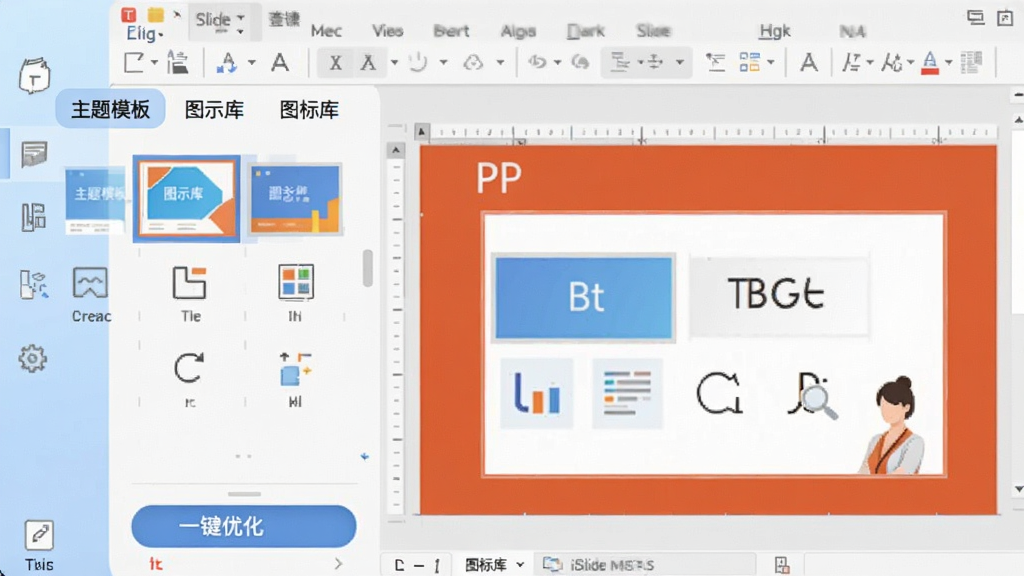This screenshot has width=1024, height=576.
Task: Expand the undo dropdown arrow
Action: coord(557,63)
